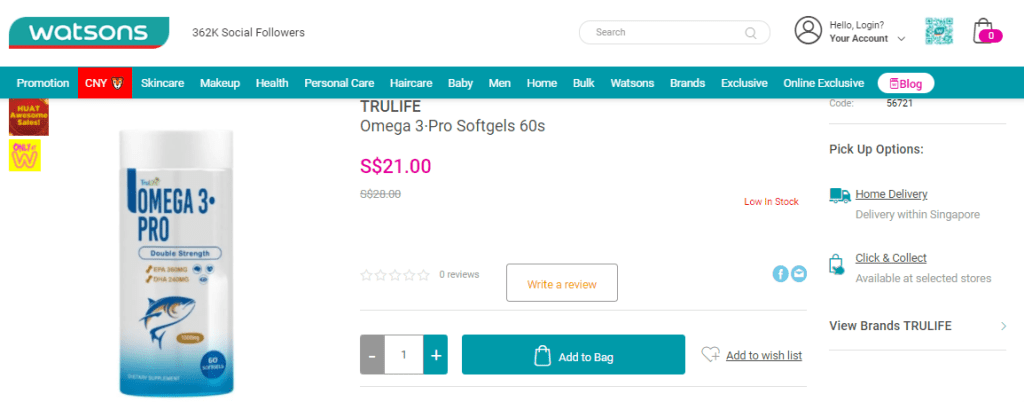Open the CNY menu item

pyautogui.click(x=104, y=83)
